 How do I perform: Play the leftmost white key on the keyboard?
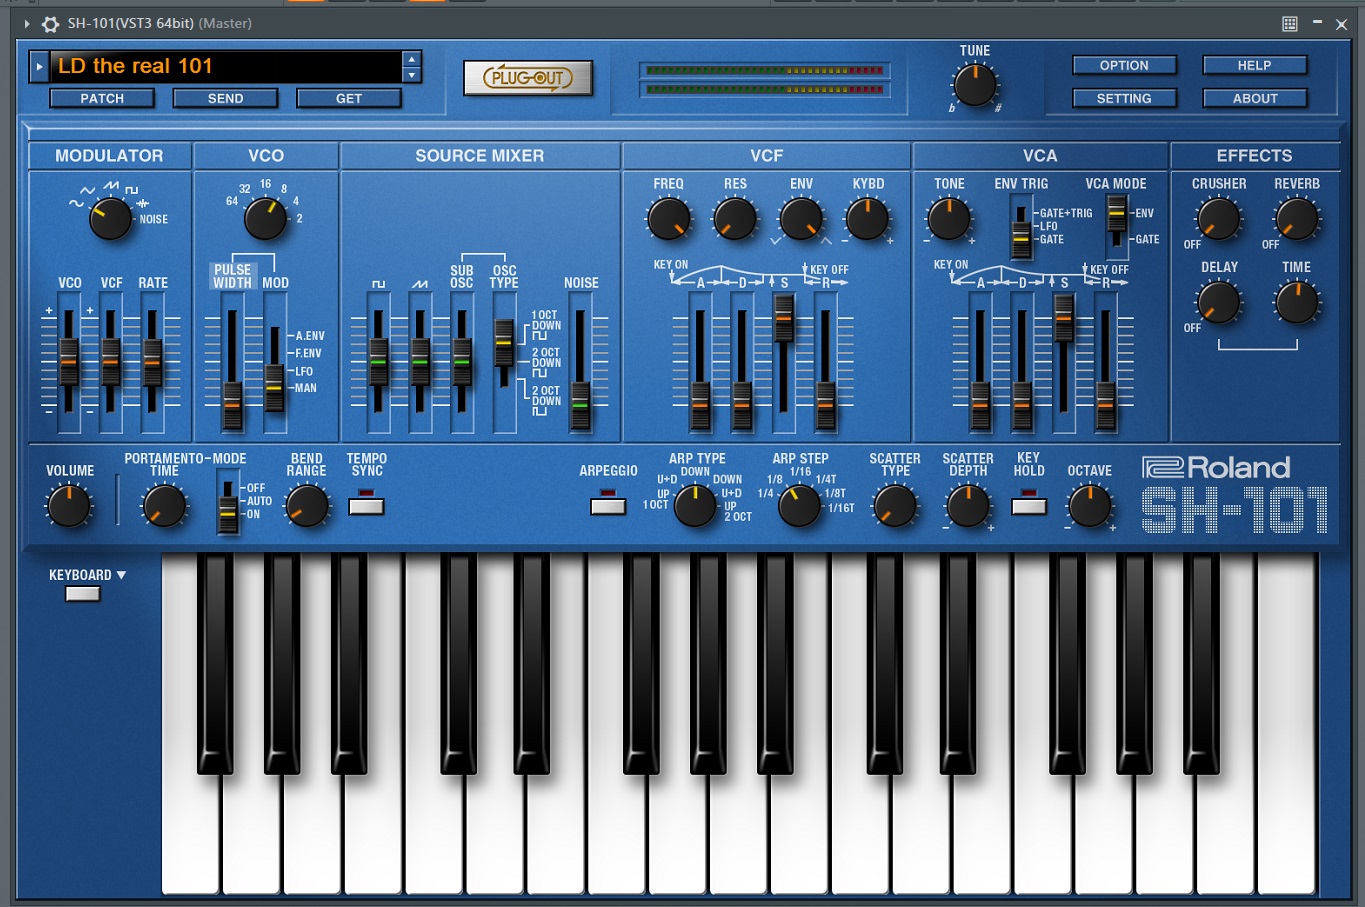pyautogui.click(x=190, y=835)
